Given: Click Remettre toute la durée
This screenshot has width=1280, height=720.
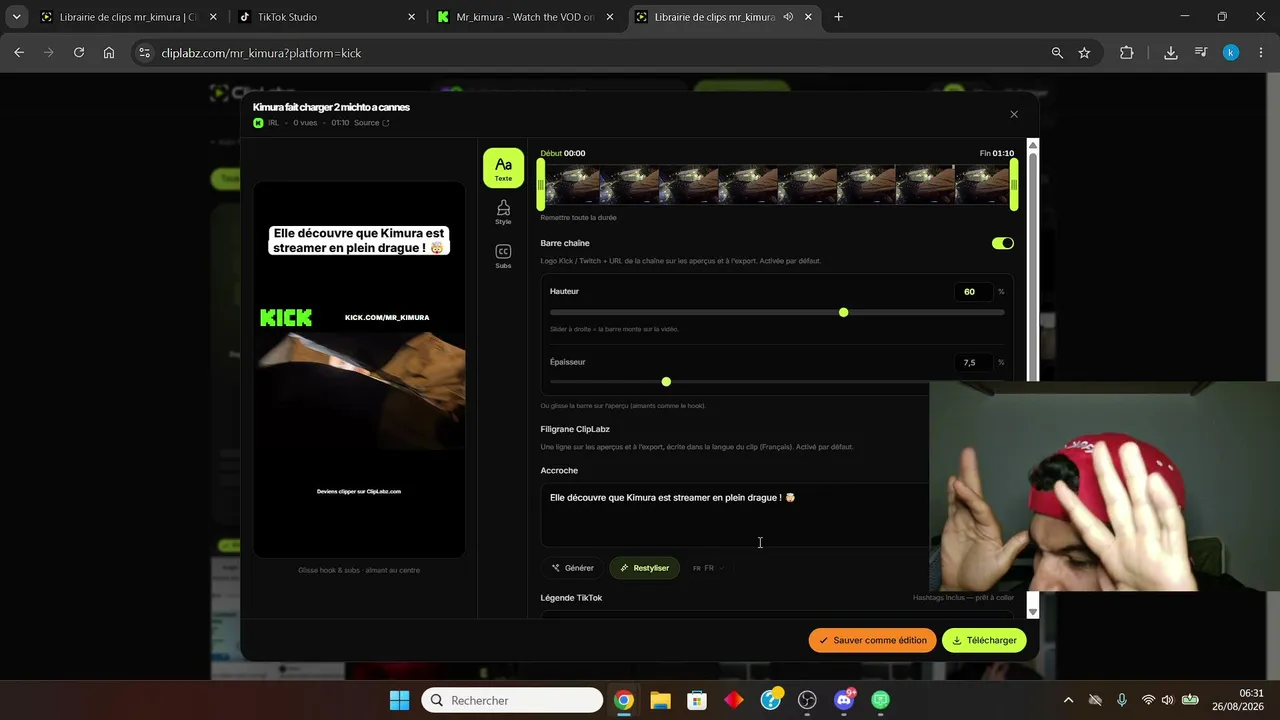Looking at the screenshot, I should tap(578, 218).
